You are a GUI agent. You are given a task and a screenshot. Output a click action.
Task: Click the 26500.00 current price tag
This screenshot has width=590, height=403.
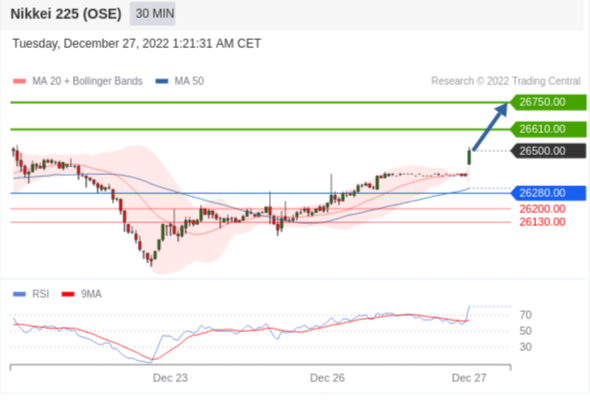tap(548, 151)
